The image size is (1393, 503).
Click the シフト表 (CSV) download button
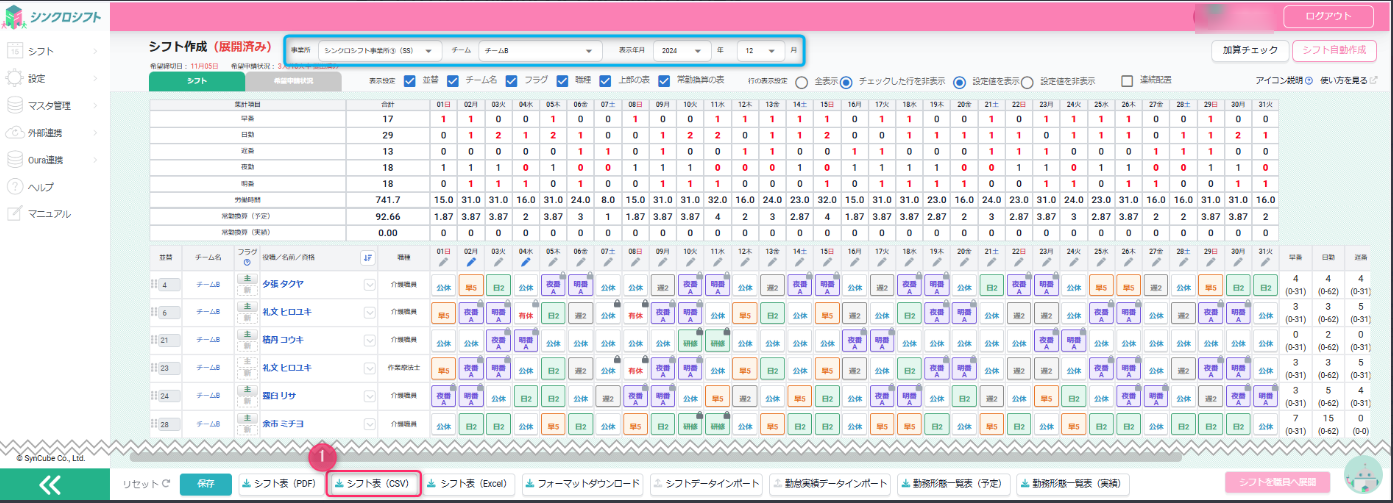point(372,484)
